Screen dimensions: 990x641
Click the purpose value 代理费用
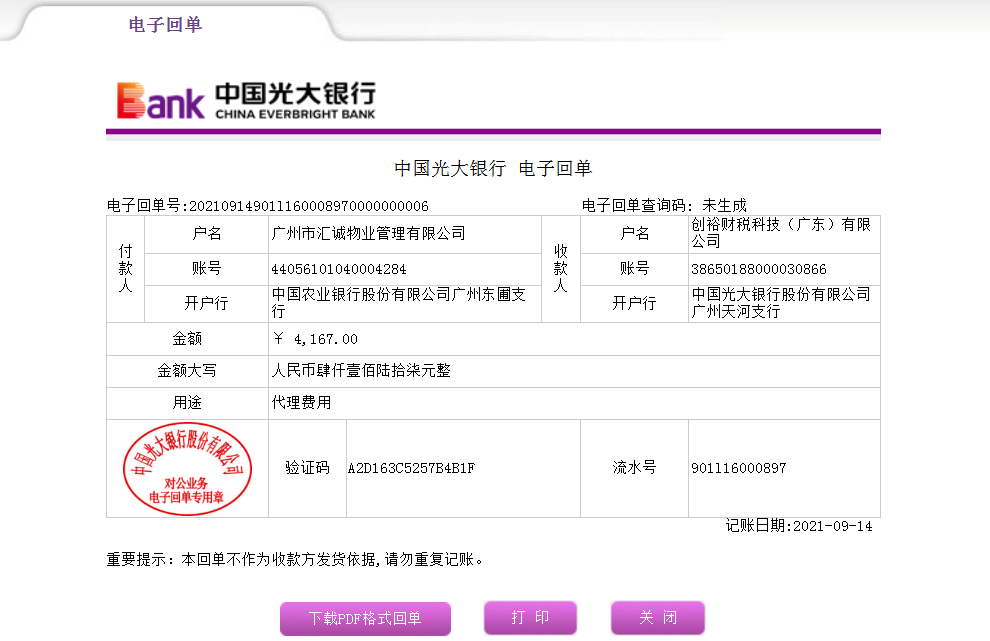coord(301,402)
